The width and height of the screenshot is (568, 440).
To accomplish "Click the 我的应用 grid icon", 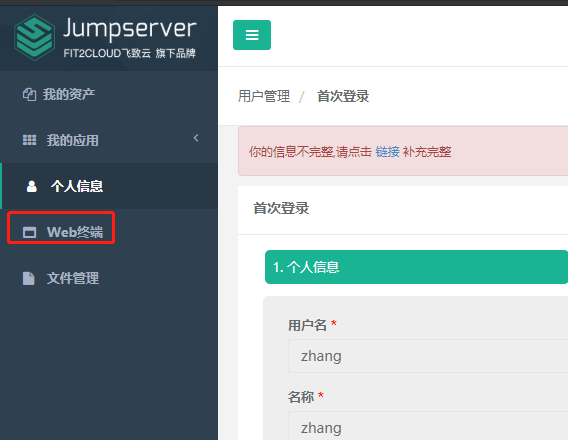I will [29, 140].
